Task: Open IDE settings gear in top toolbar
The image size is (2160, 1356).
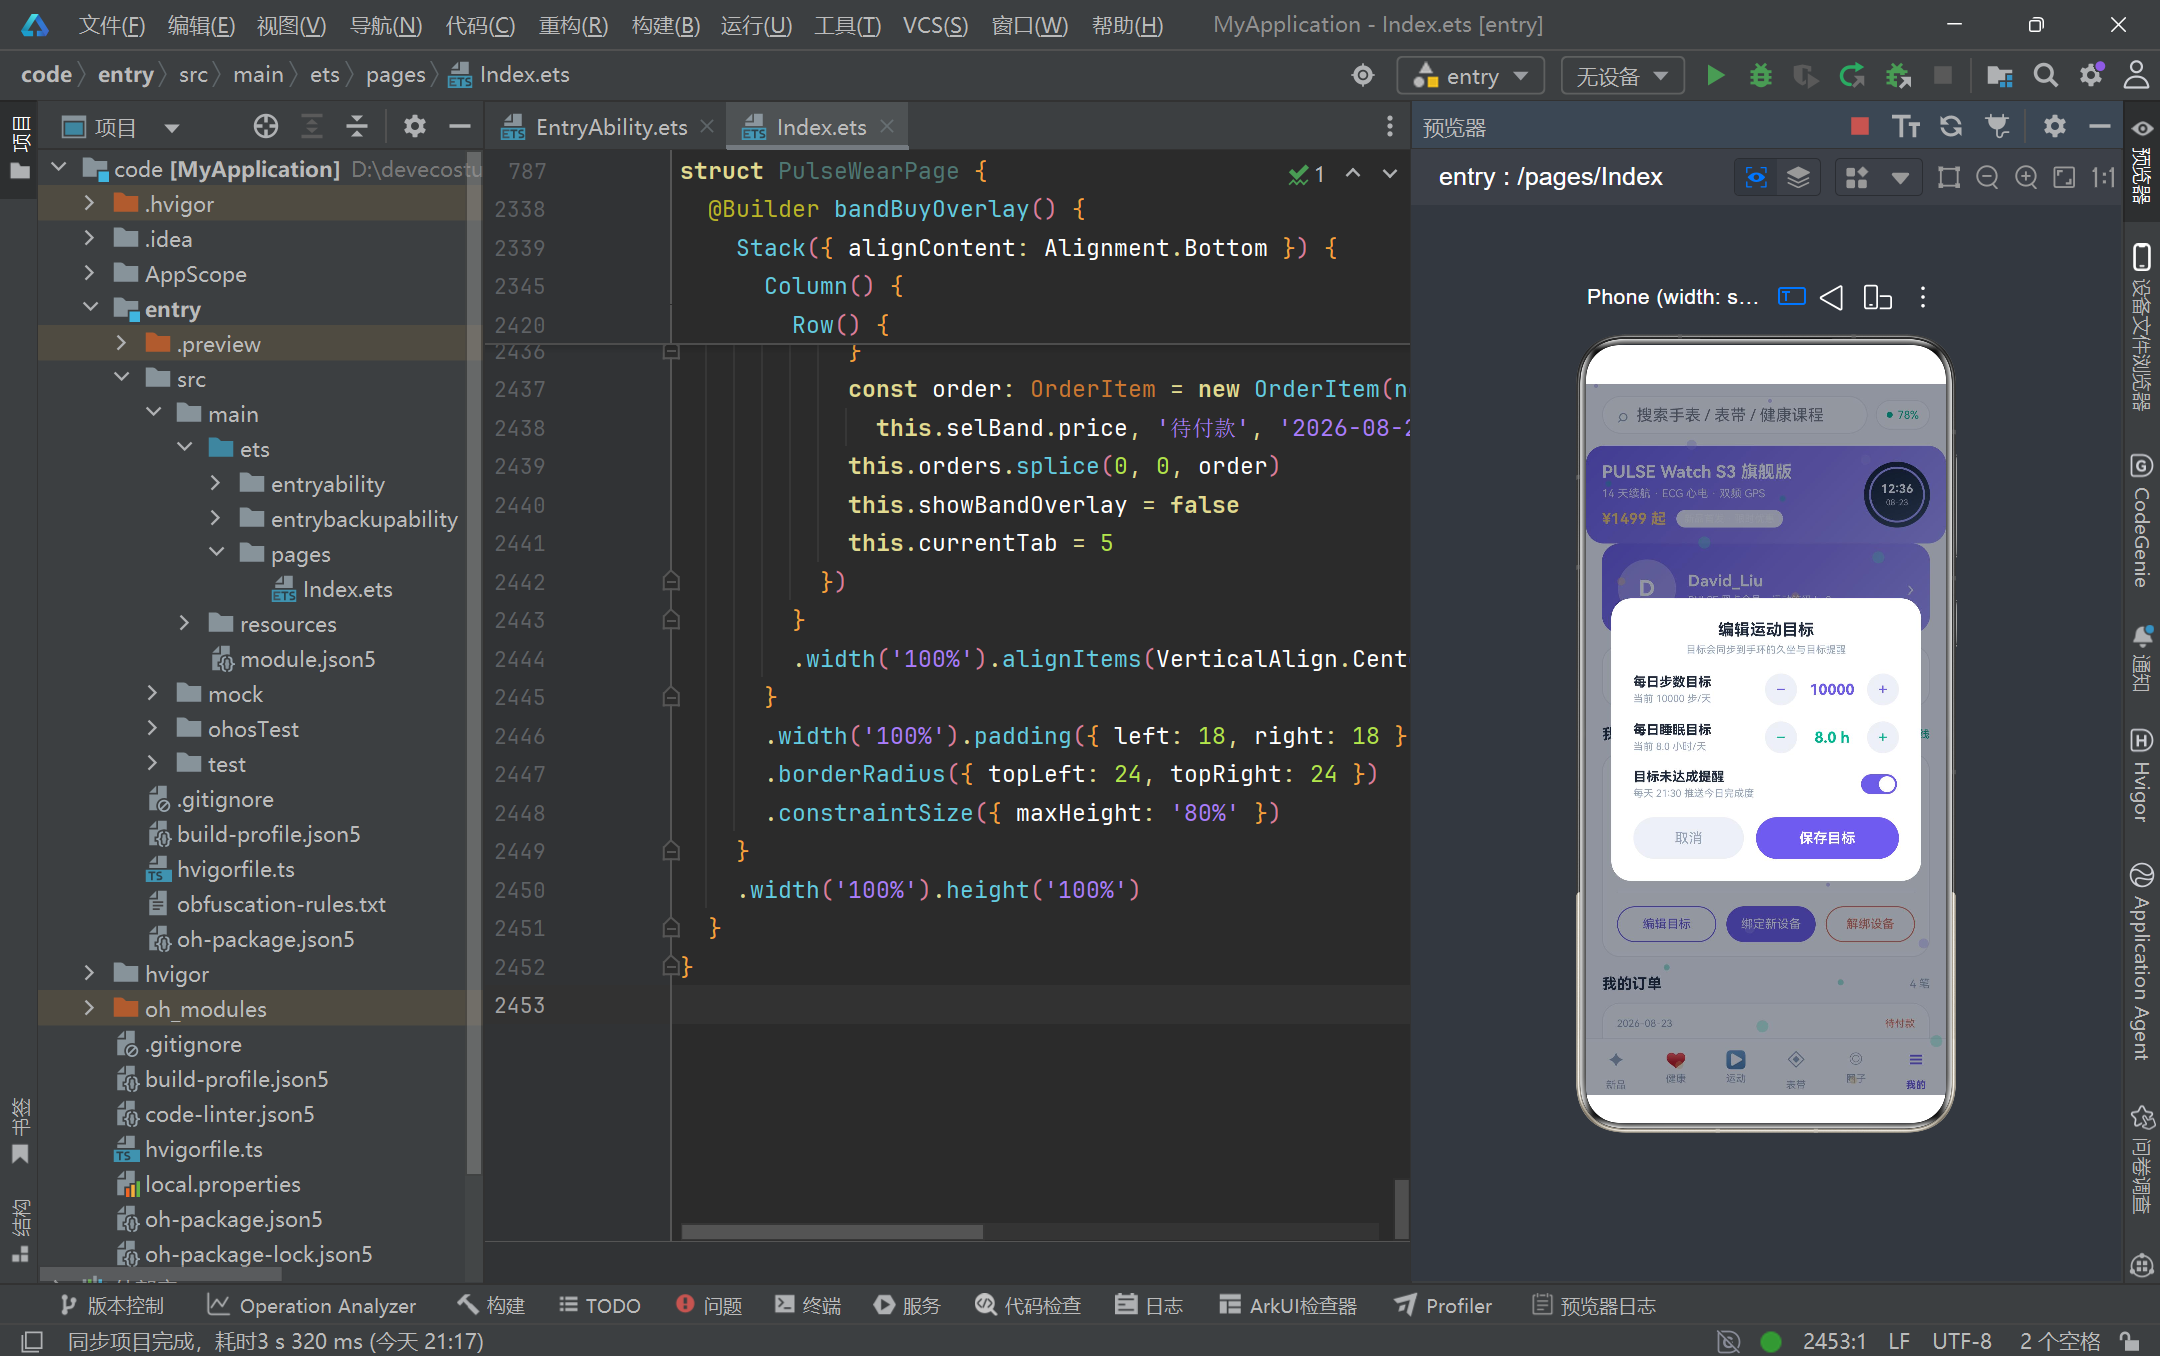Action: click(2091, 75)
